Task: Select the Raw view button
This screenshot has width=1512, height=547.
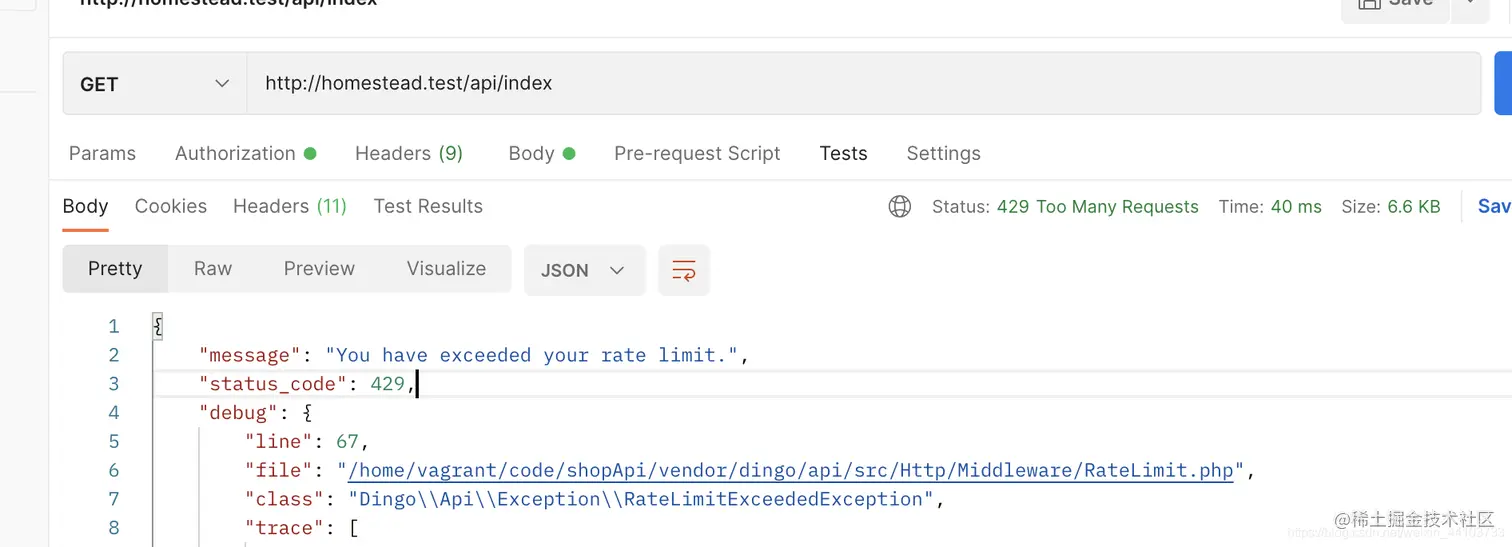Action: [213, 268]
